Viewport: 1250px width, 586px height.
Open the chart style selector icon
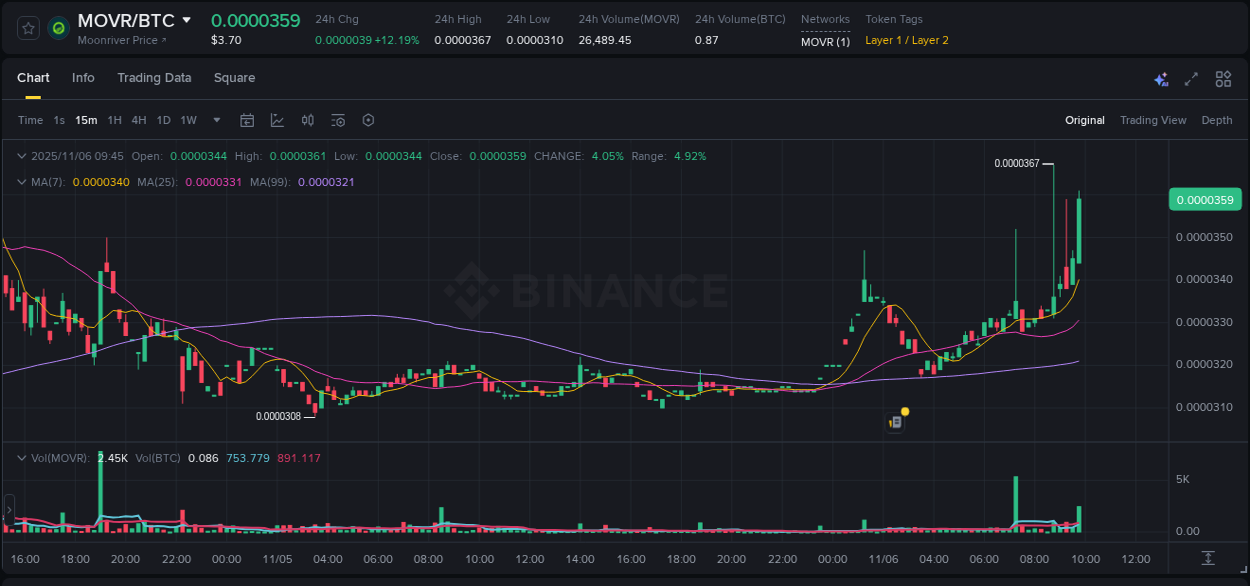(x=277, y=120)
